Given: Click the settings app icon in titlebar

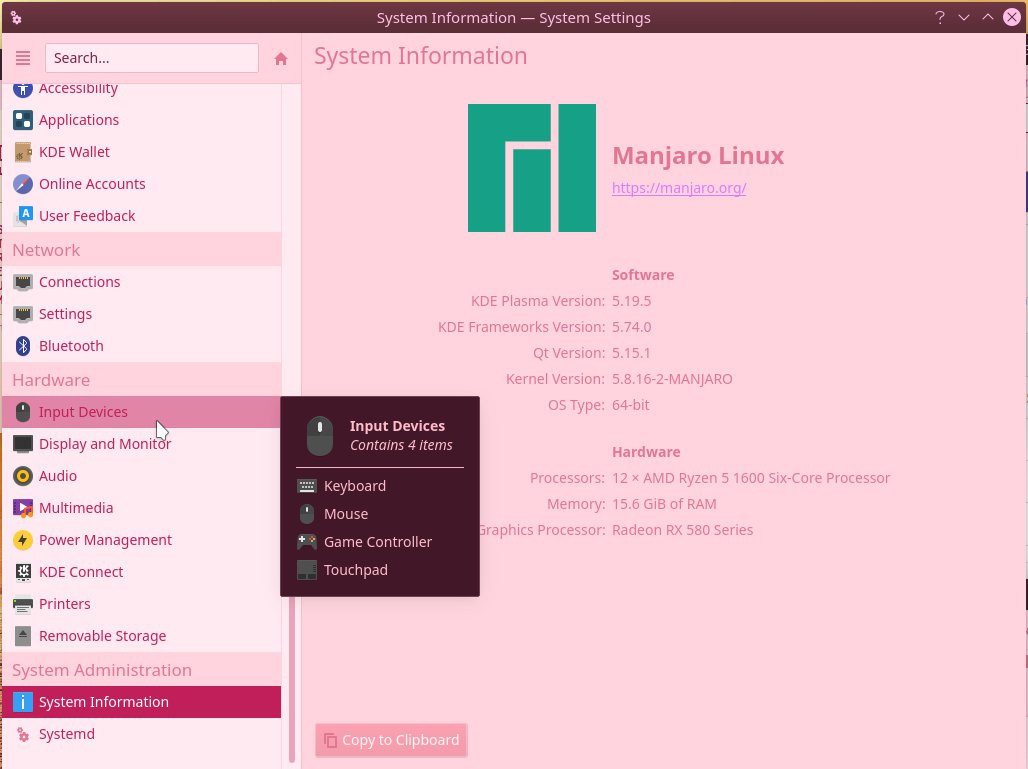Looking at the screenshot, I should (x=16, y=18).
